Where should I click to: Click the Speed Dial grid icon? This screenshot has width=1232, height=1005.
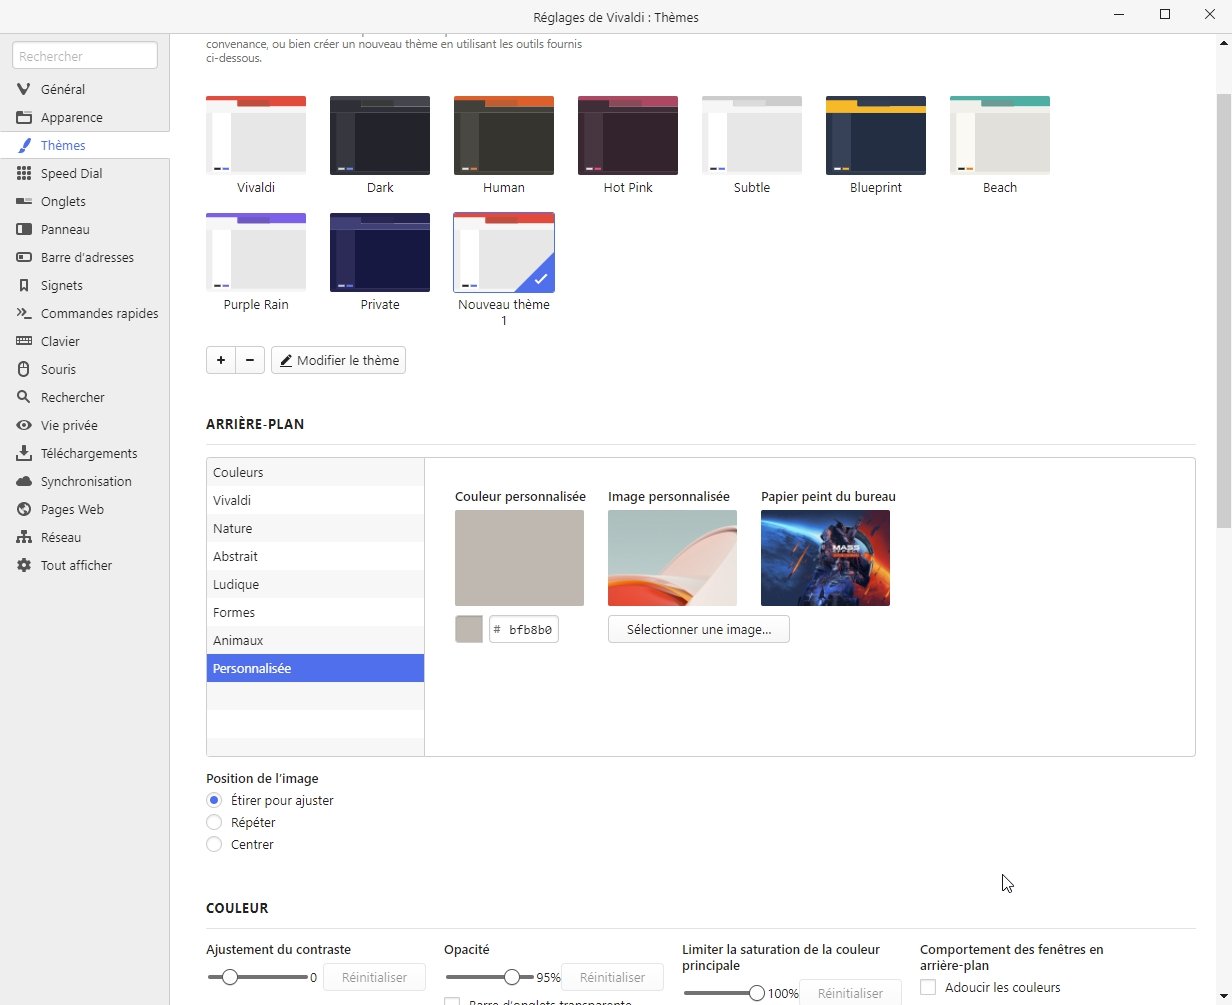24,173
